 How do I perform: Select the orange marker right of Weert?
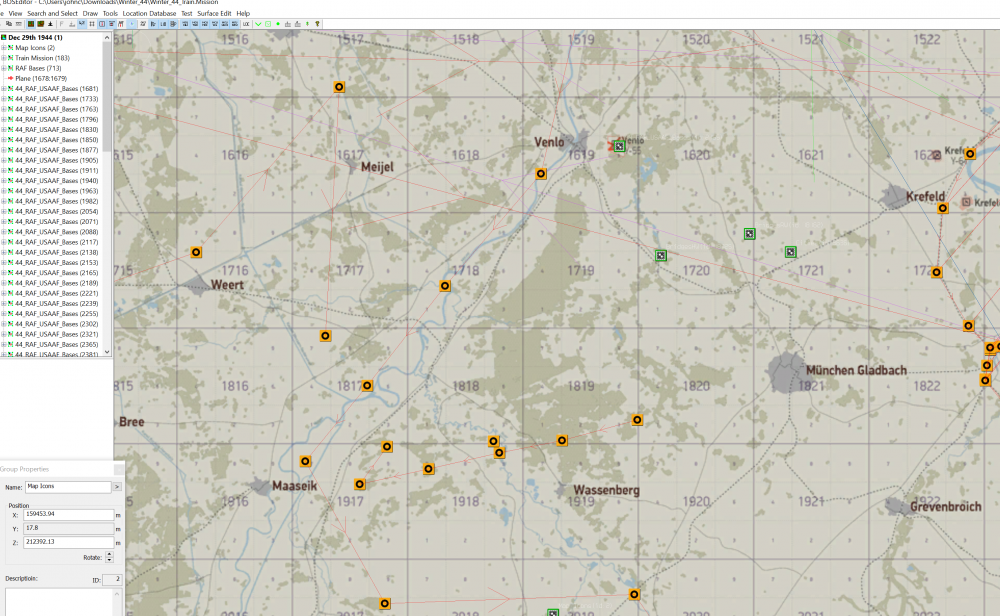click(445, 286)
